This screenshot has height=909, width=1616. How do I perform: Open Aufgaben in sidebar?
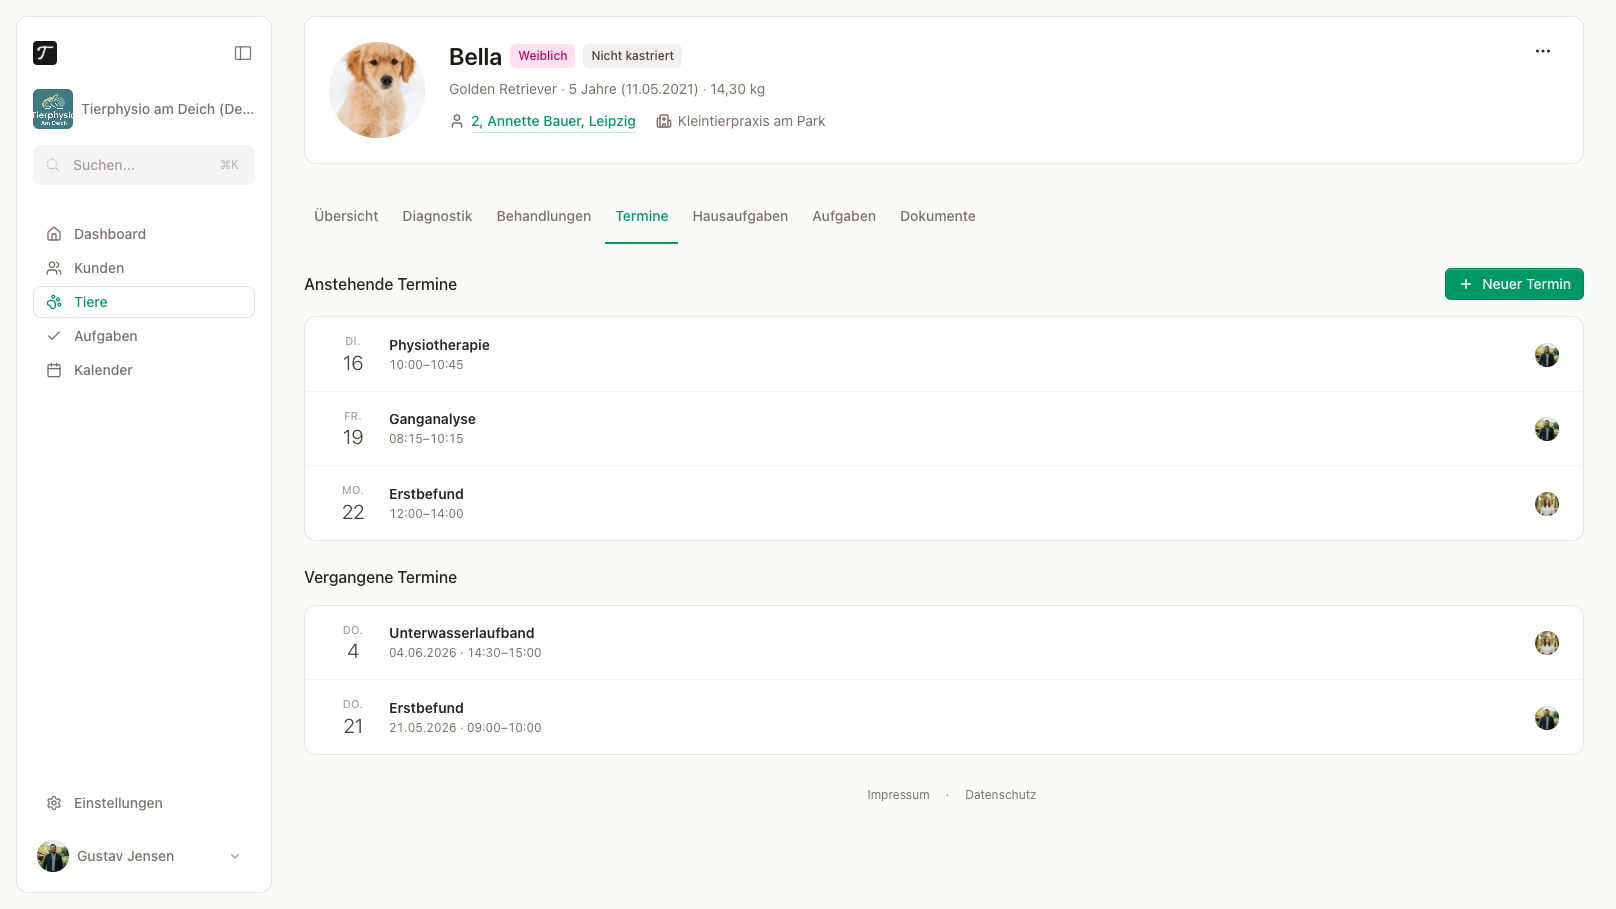tap(144, 336)
